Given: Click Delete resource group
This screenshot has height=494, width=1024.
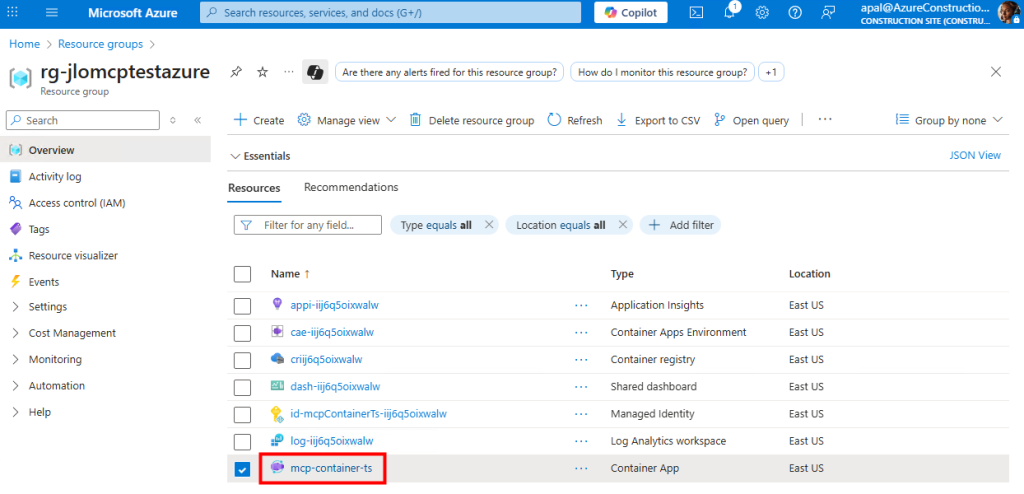Looking at the screenshot, I should pyautogui.click(x=472, y=120).
